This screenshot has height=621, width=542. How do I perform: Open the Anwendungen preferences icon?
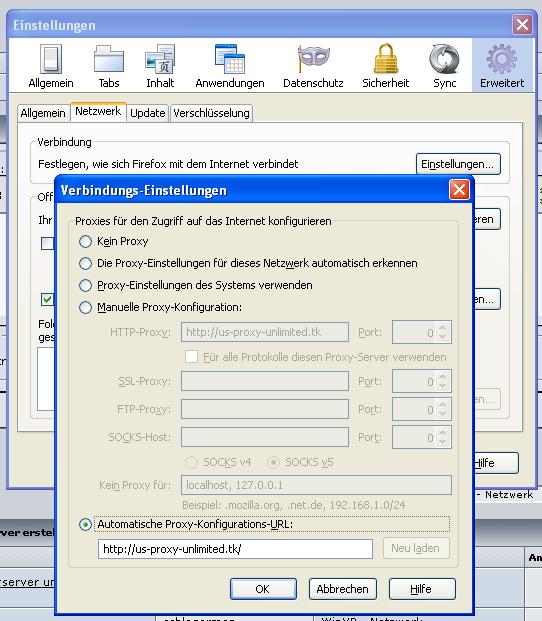pyautogui.click(x=230, y=66)
